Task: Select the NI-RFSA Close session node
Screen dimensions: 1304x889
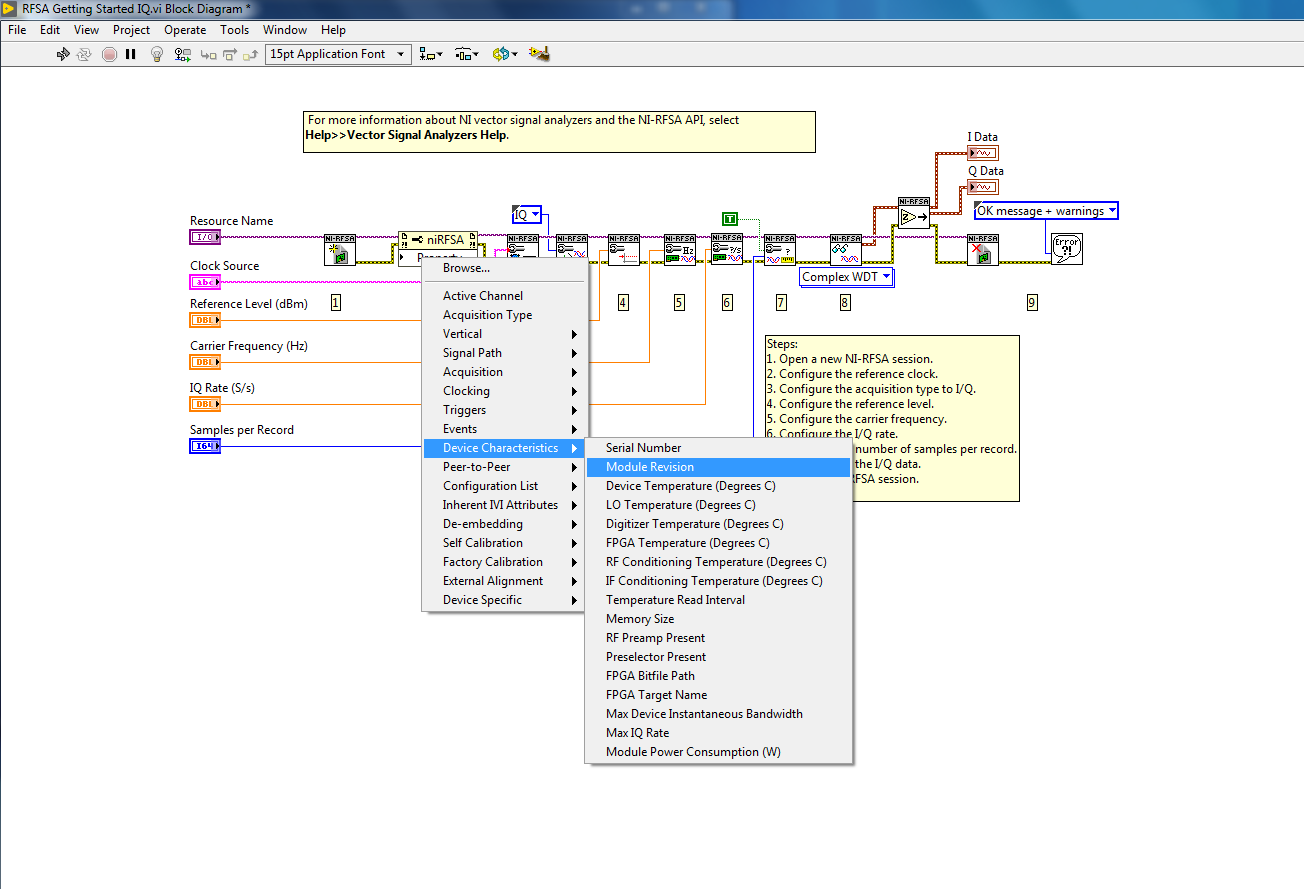Action: pos(983,250)
